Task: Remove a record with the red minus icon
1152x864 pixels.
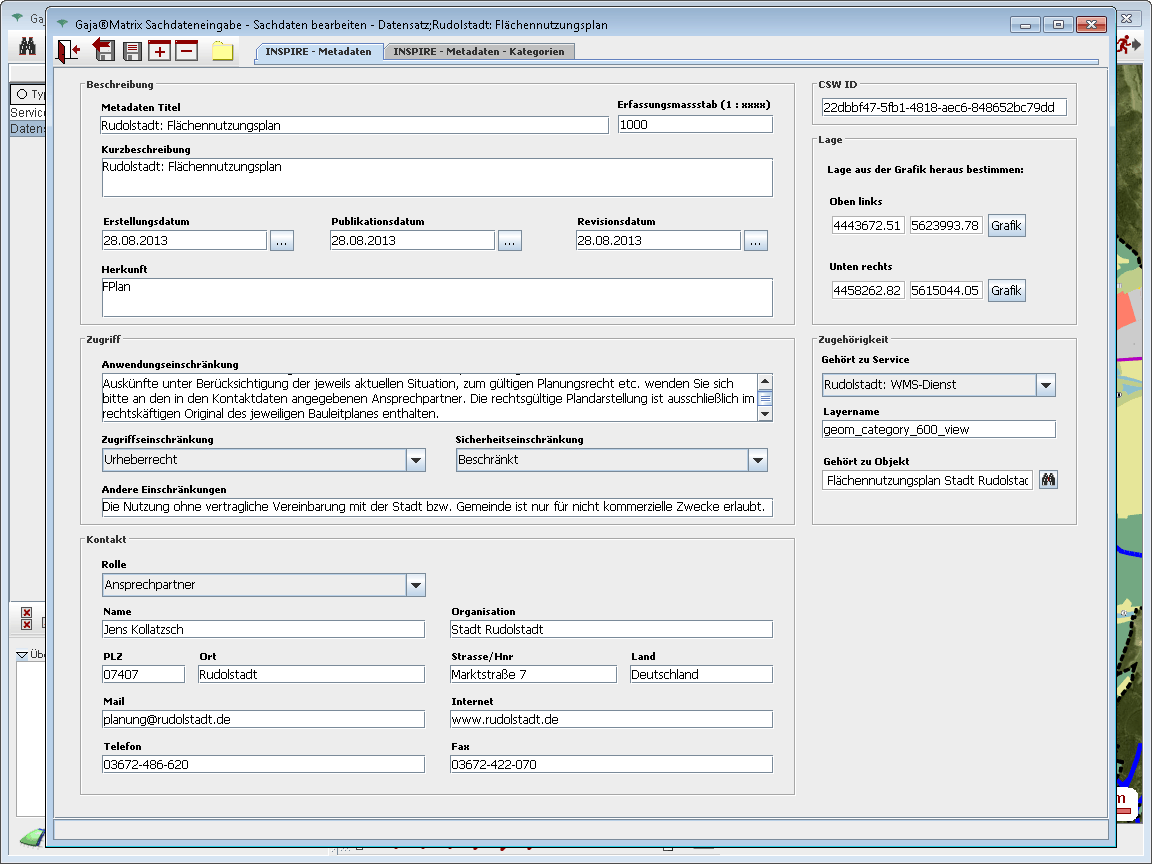Action: [x=187, y=51]
